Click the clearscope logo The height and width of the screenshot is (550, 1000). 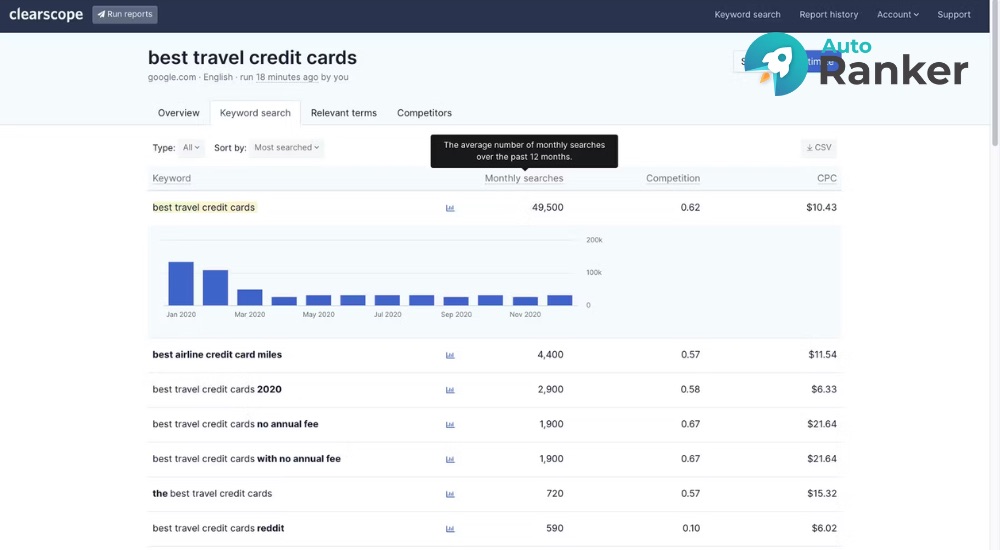coord(46,15)
